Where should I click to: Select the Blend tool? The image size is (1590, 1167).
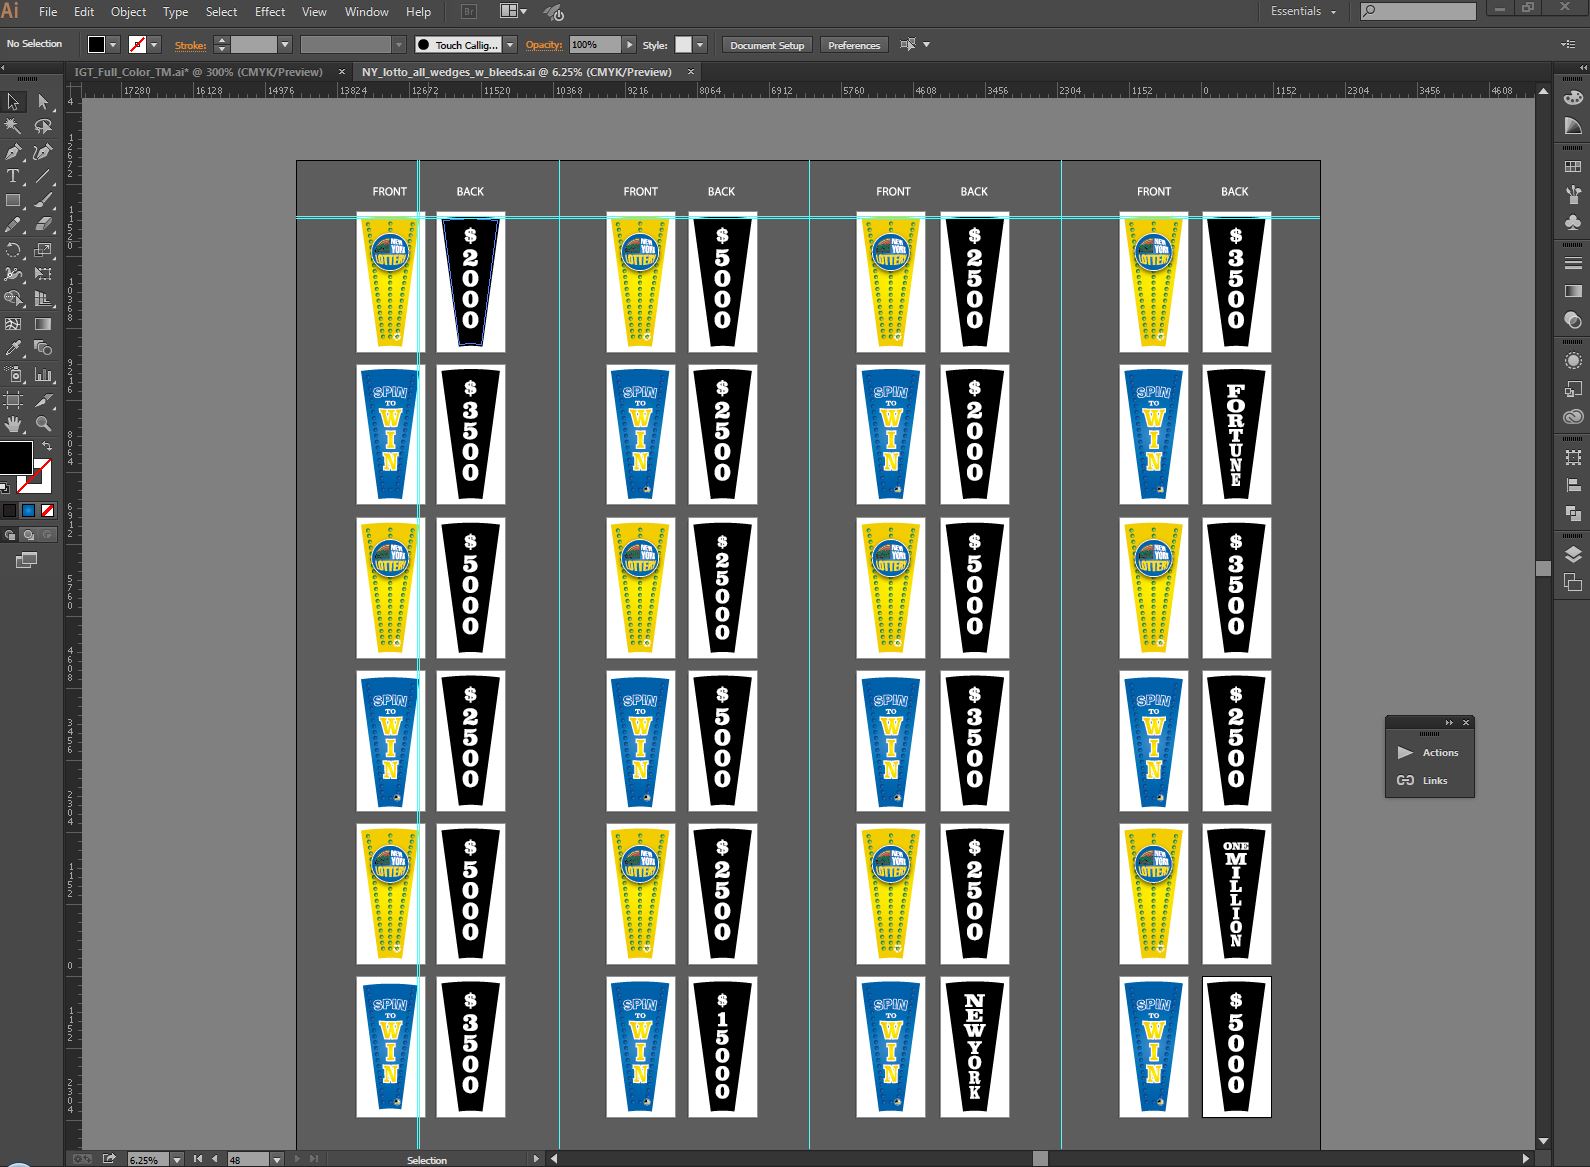pos(43,349)
